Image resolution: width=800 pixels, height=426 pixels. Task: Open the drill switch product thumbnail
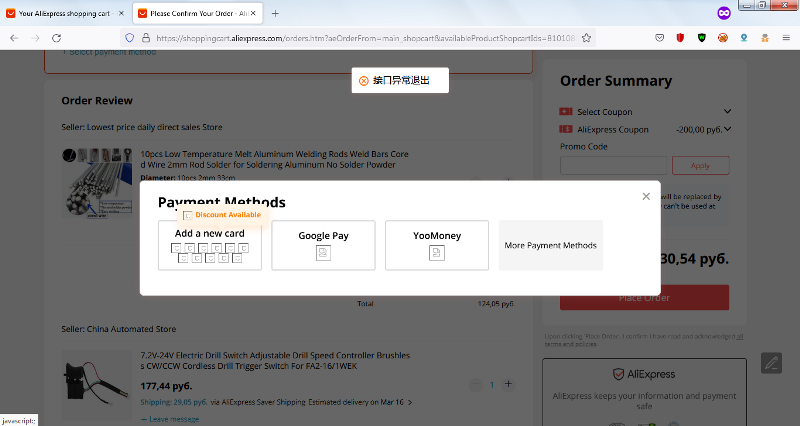coord(97,385)
